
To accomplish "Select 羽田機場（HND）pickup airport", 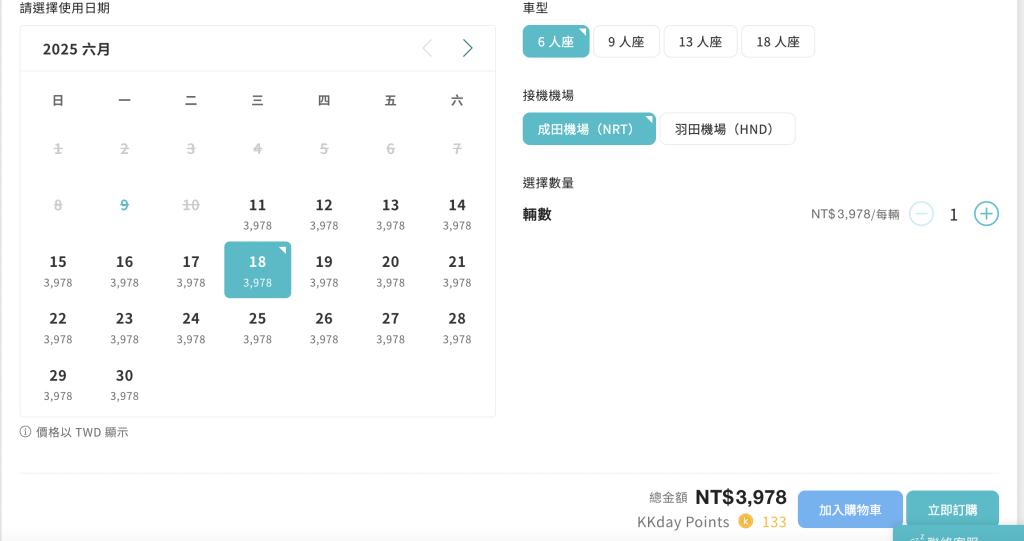I will coord(728,129).
